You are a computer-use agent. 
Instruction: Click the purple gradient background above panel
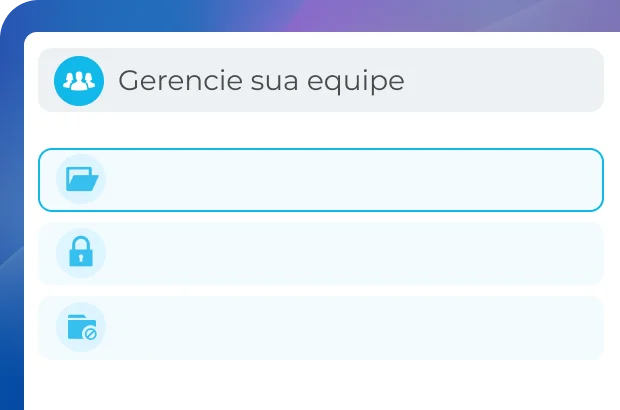(400, 14)
